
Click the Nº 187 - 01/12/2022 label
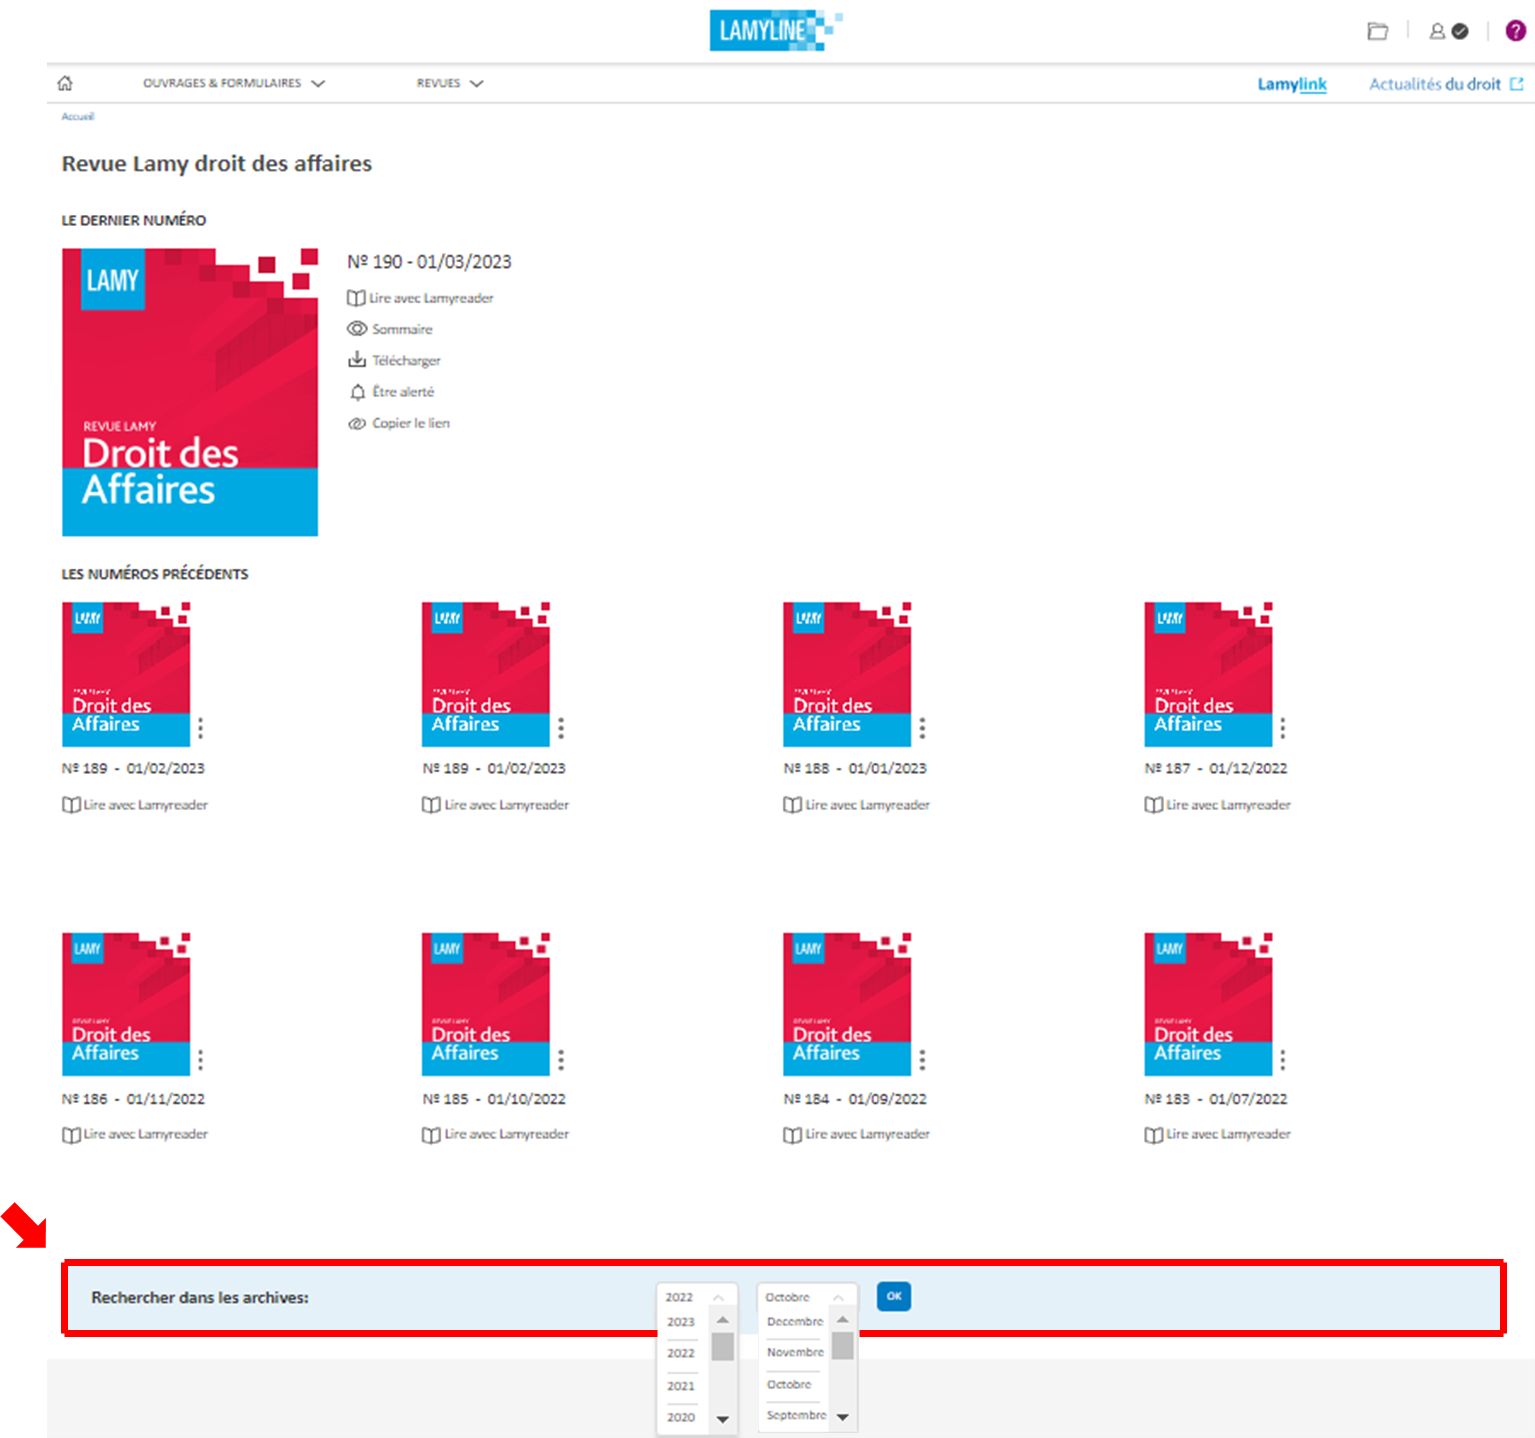pyautogui.click(x=1216, y=768)
